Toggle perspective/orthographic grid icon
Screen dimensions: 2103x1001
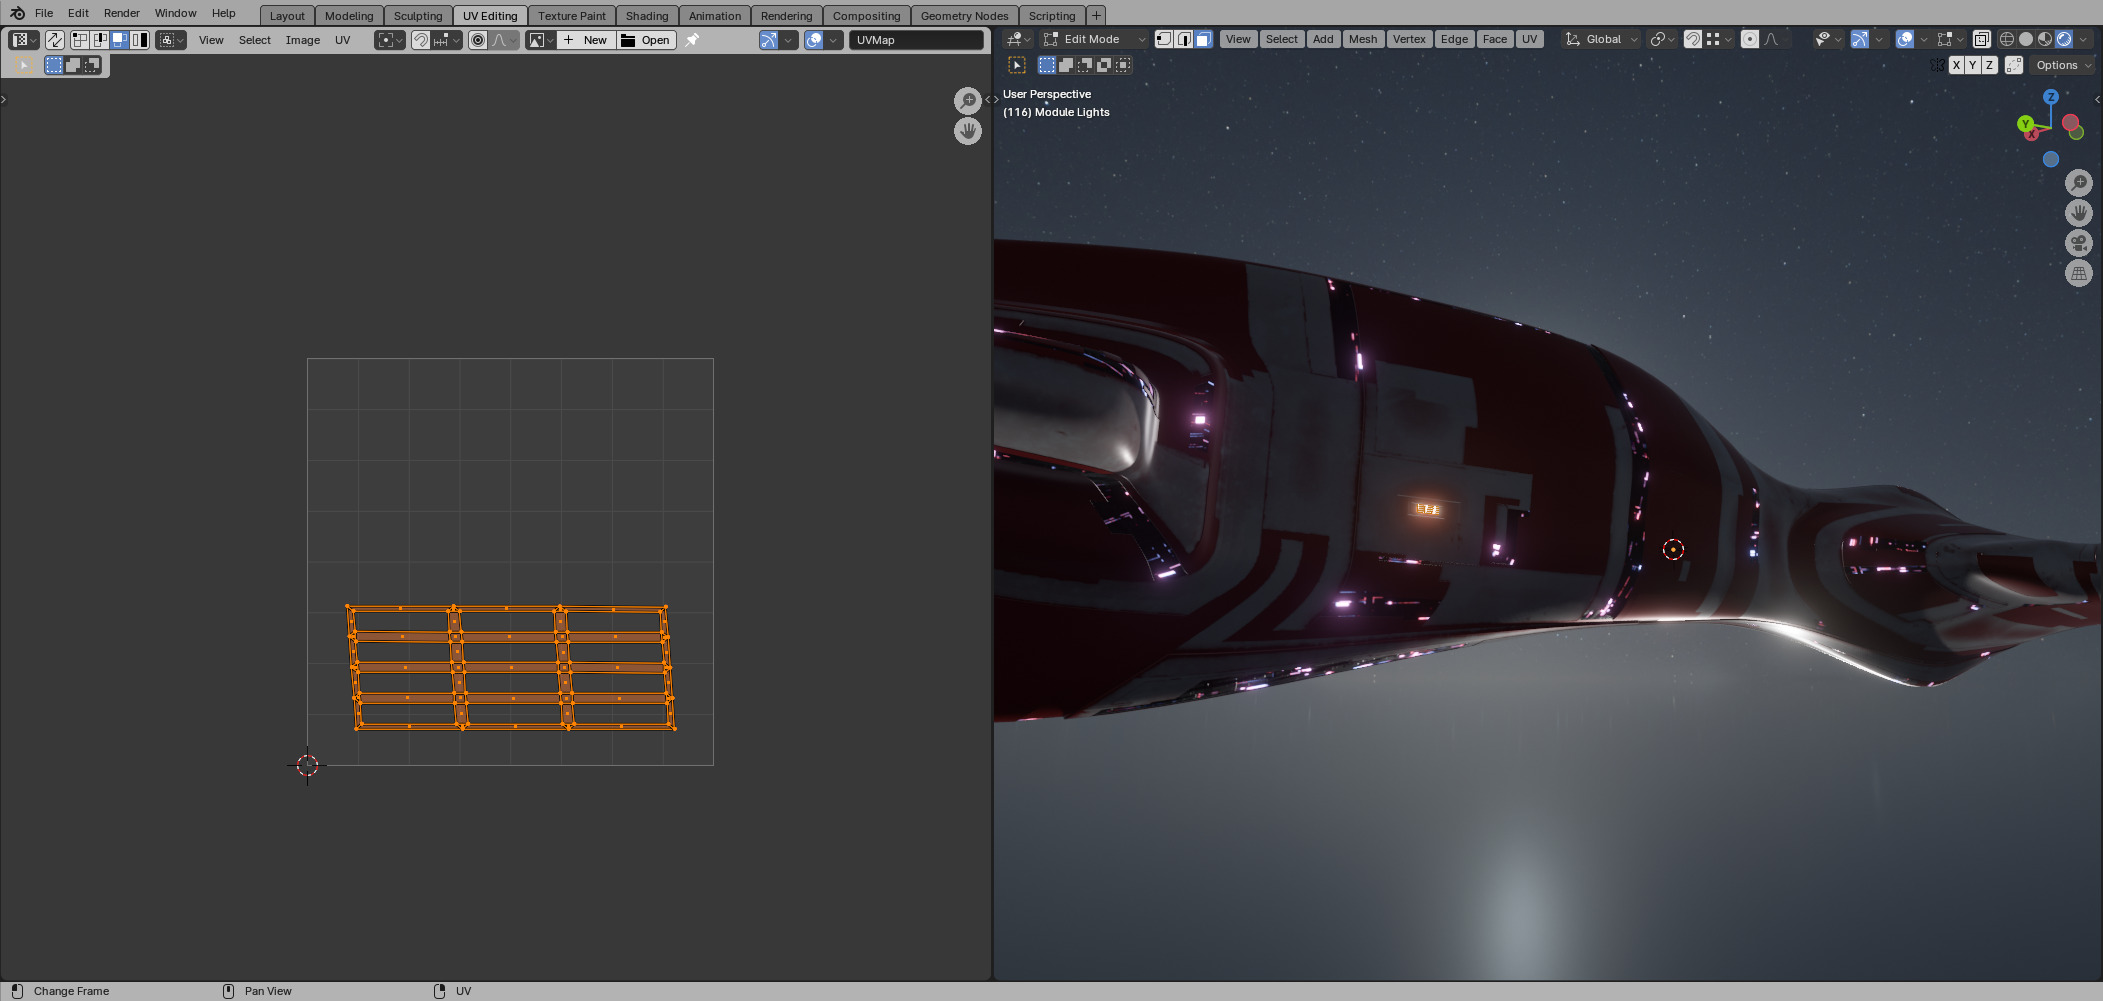(2079, 273)
